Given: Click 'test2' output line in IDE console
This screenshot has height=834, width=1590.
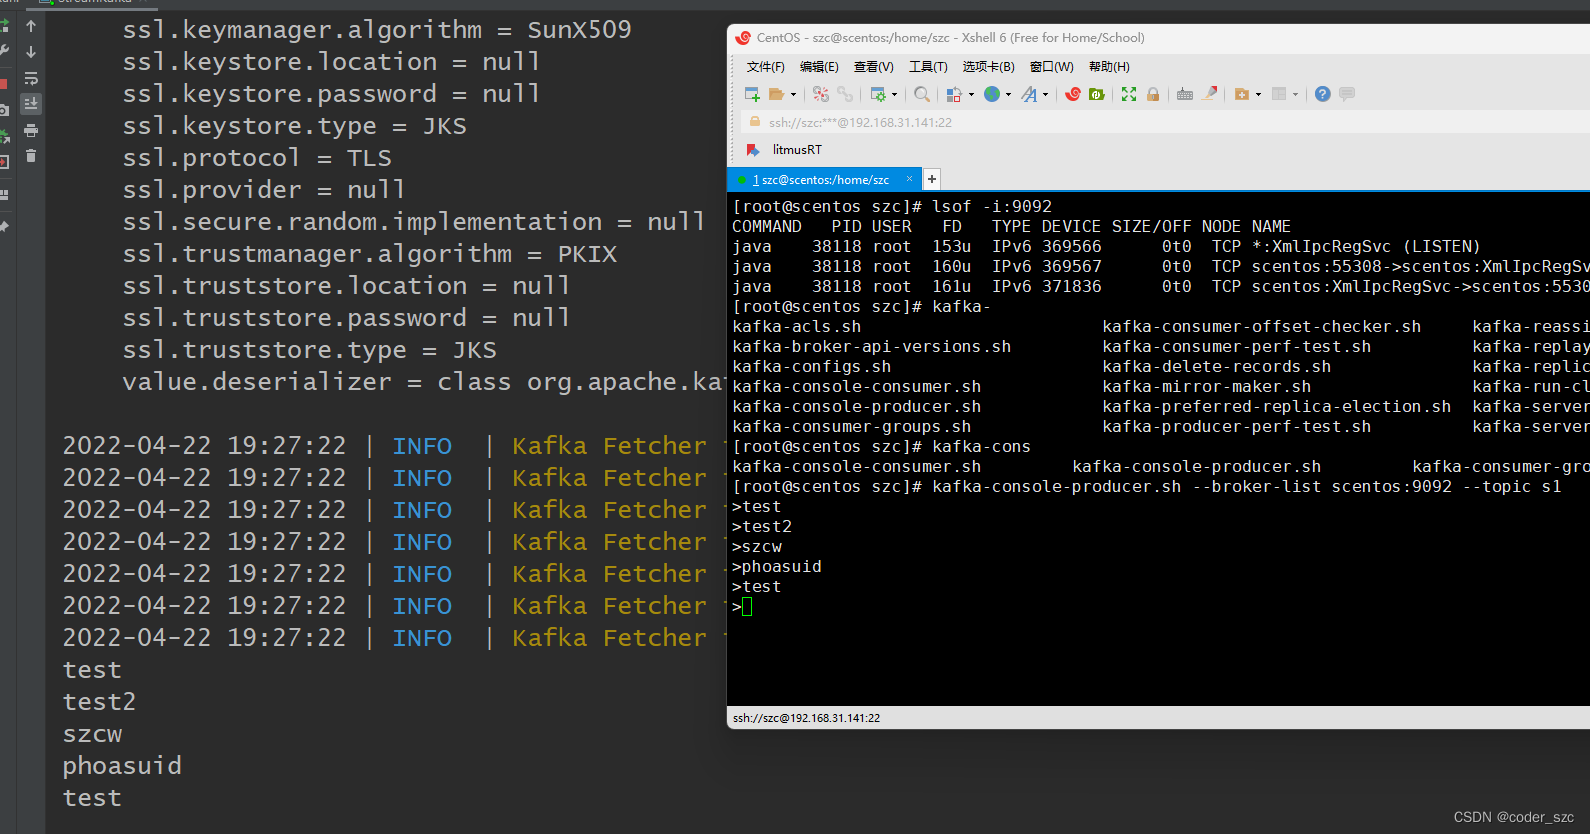Looking at the screenshot, I should click(x=99, y=702).
